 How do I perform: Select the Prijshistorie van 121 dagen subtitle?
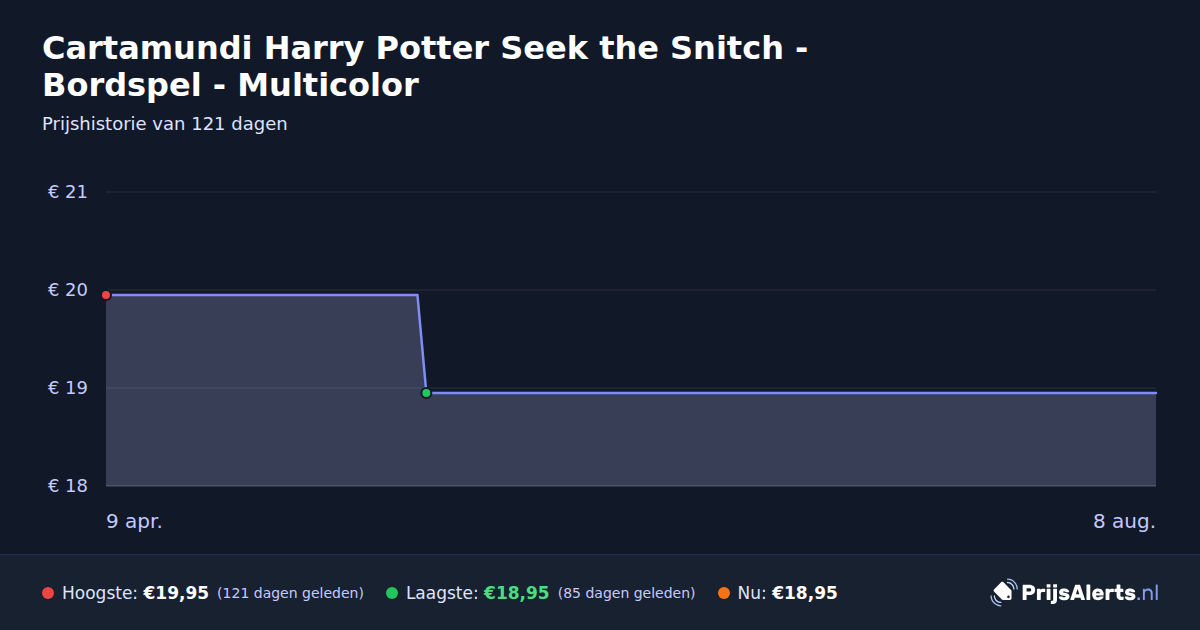pyautogui.click(x=165, y=124)
